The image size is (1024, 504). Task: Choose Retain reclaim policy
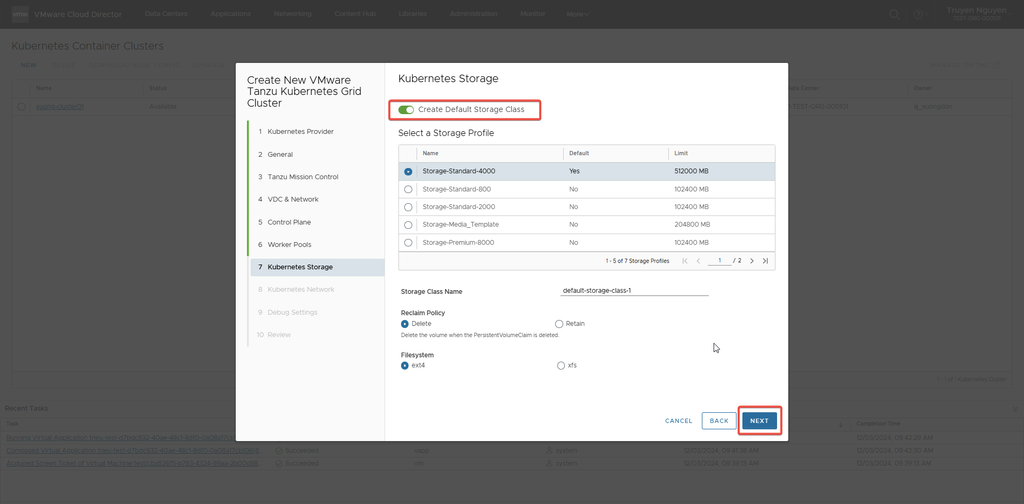pos(559,324)
